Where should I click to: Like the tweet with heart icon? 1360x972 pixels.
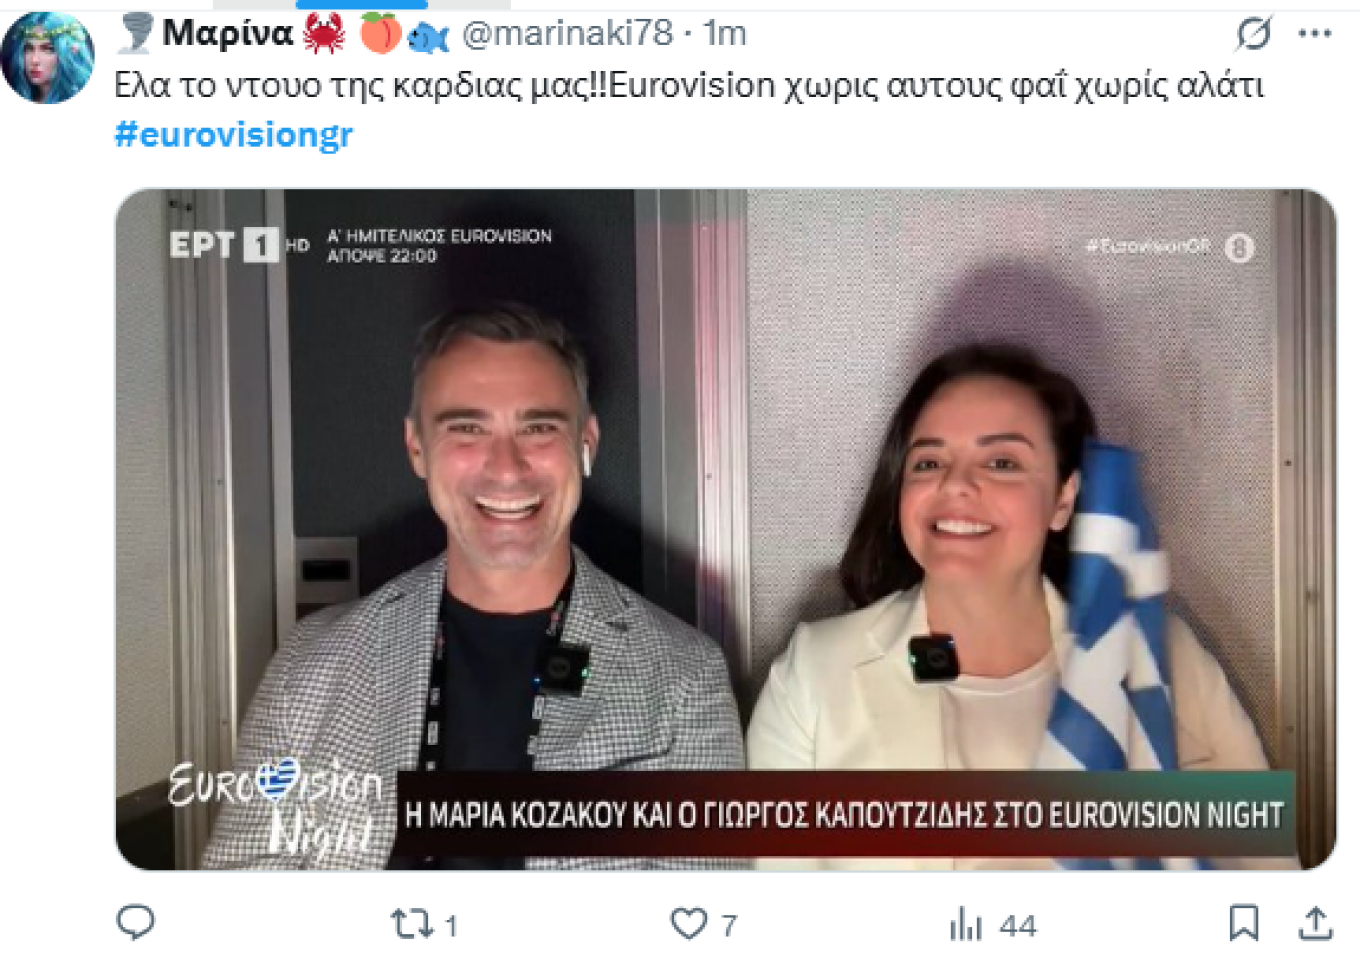point(688,923)
